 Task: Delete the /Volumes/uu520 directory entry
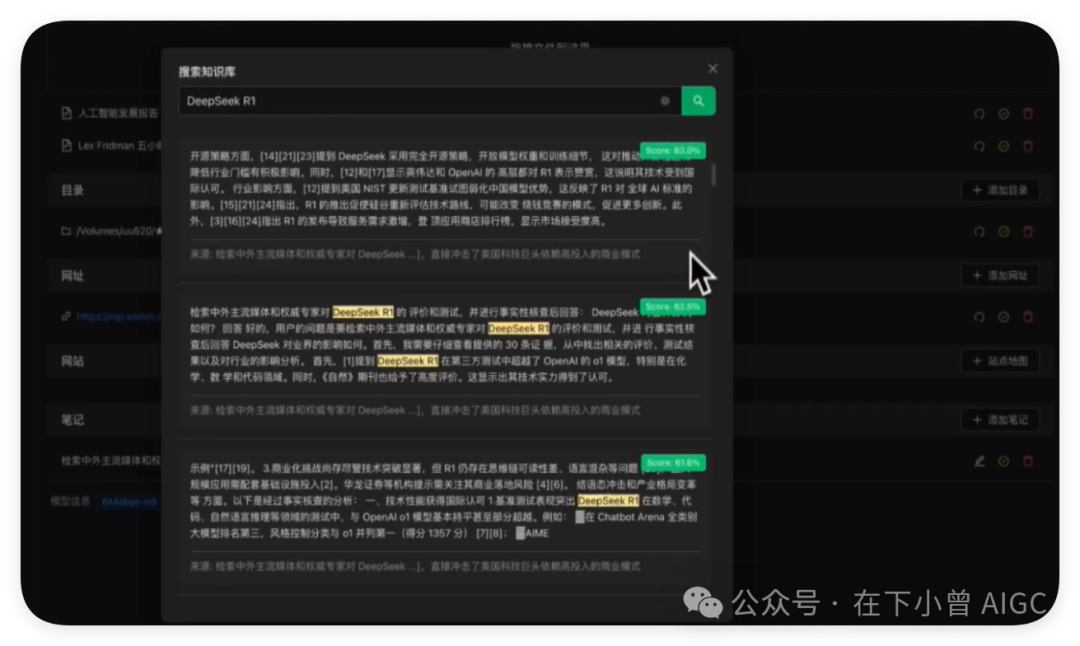click(x=1028, y=231)
